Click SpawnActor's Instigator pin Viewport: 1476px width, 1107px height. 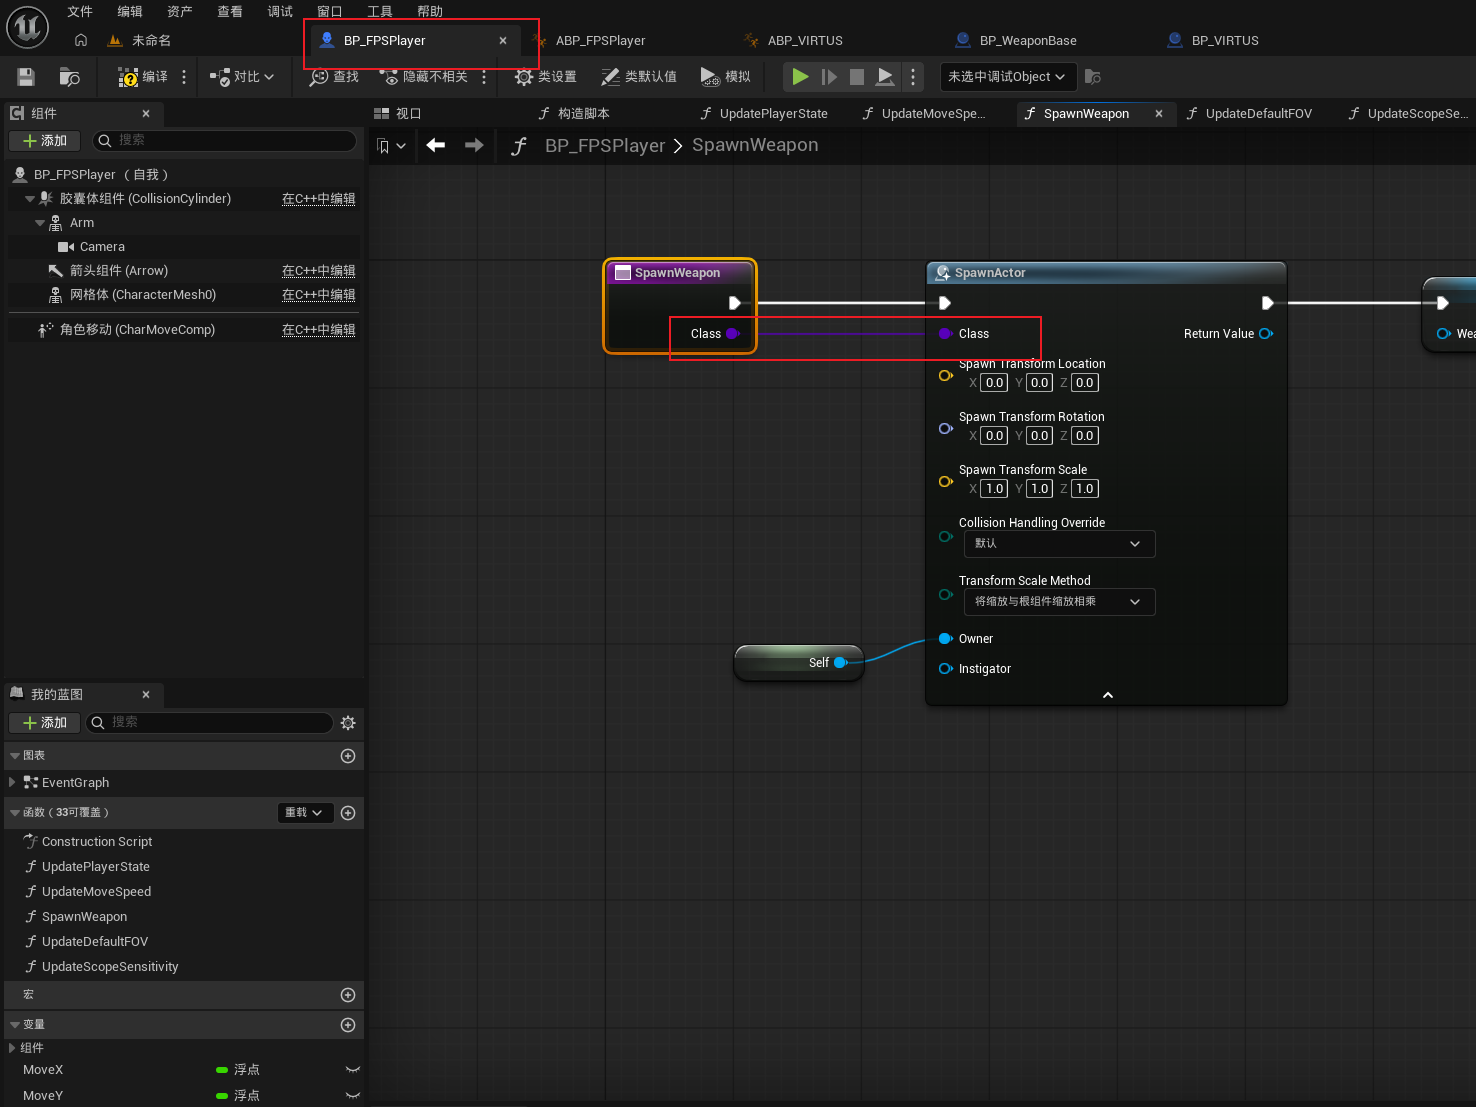945,669
